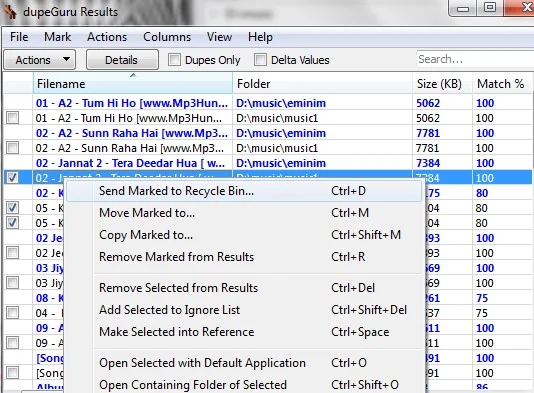Viewport: 534px width, 393px height.
Task: Unmark the second 05 - K row checkbox
Action: pos(13,223)
